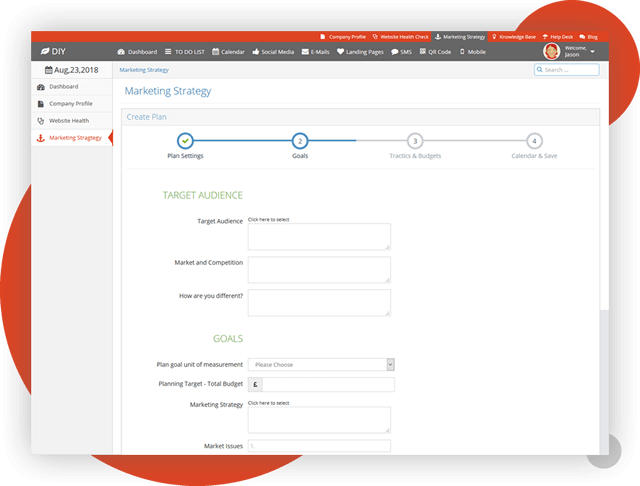Open the Mobile section
Screen dimensions: 640x486
point(473,51)
